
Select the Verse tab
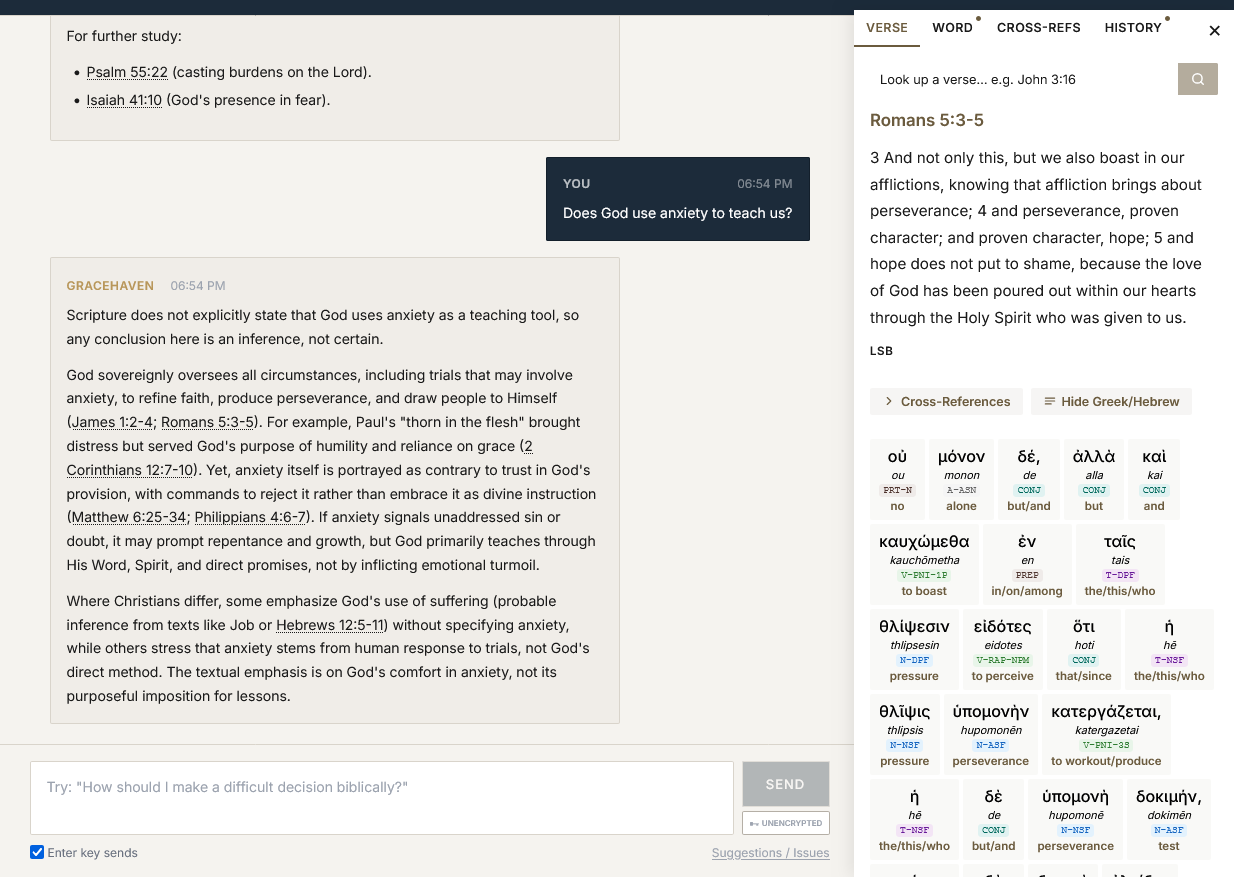tap(886, 28)
